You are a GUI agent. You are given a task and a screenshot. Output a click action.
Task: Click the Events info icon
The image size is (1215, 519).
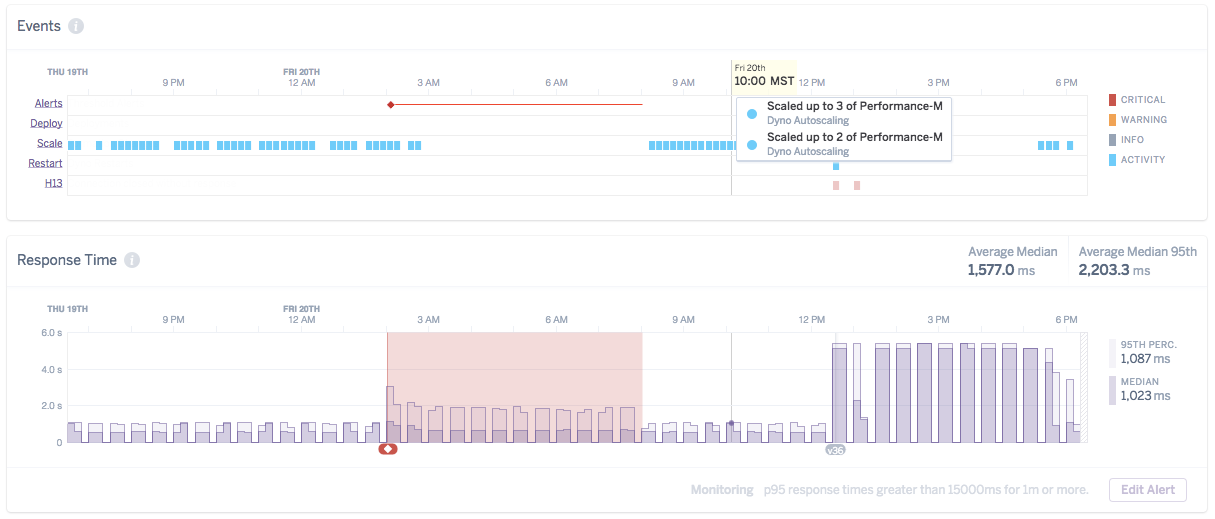coord(76,26)
